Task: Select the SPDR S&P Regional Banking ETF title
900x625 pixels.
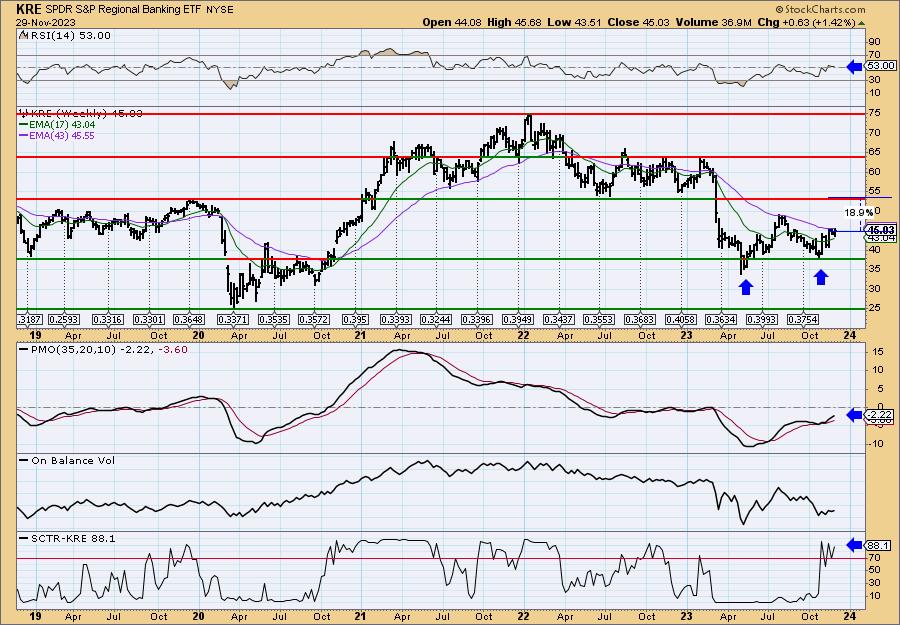Action: [x=122, y=10]
